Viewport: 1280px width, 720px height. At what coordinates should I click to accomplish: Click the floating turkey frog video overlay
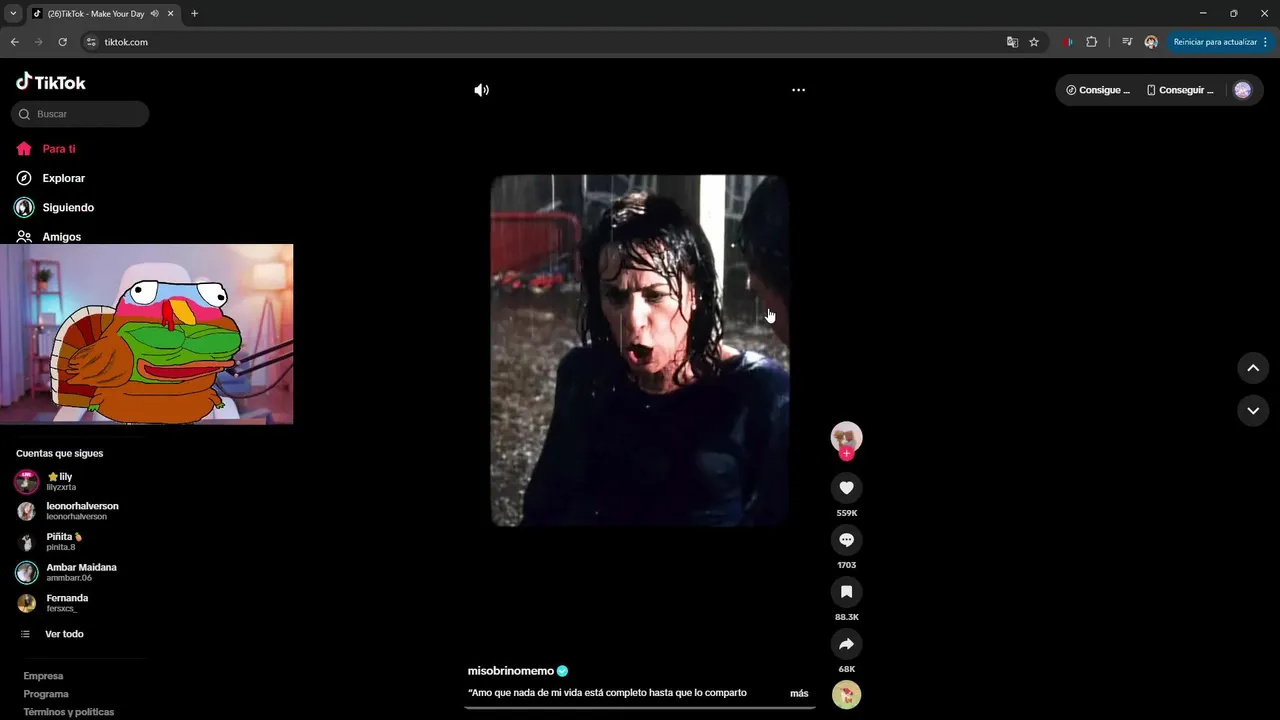(146, 334)
